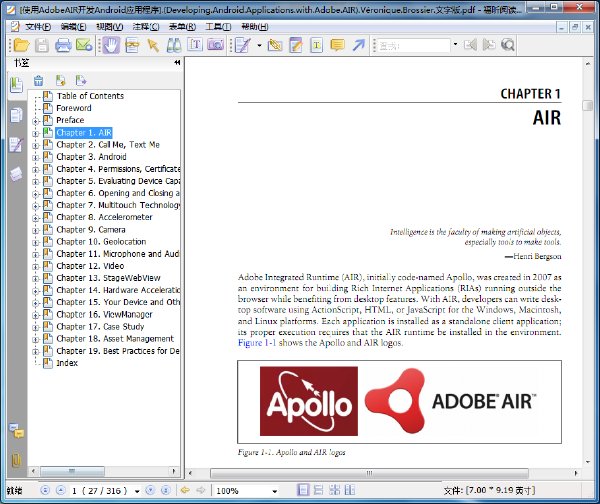Go back to previous view arrow
The image size is (600, 504).
click(185, 490)
